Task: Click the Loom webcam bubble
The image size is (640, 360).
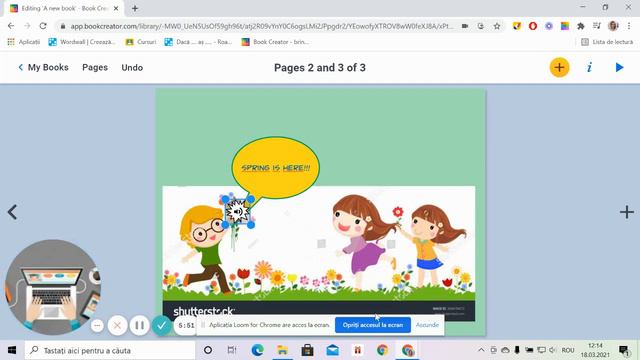Action: (x=52, y=287)
